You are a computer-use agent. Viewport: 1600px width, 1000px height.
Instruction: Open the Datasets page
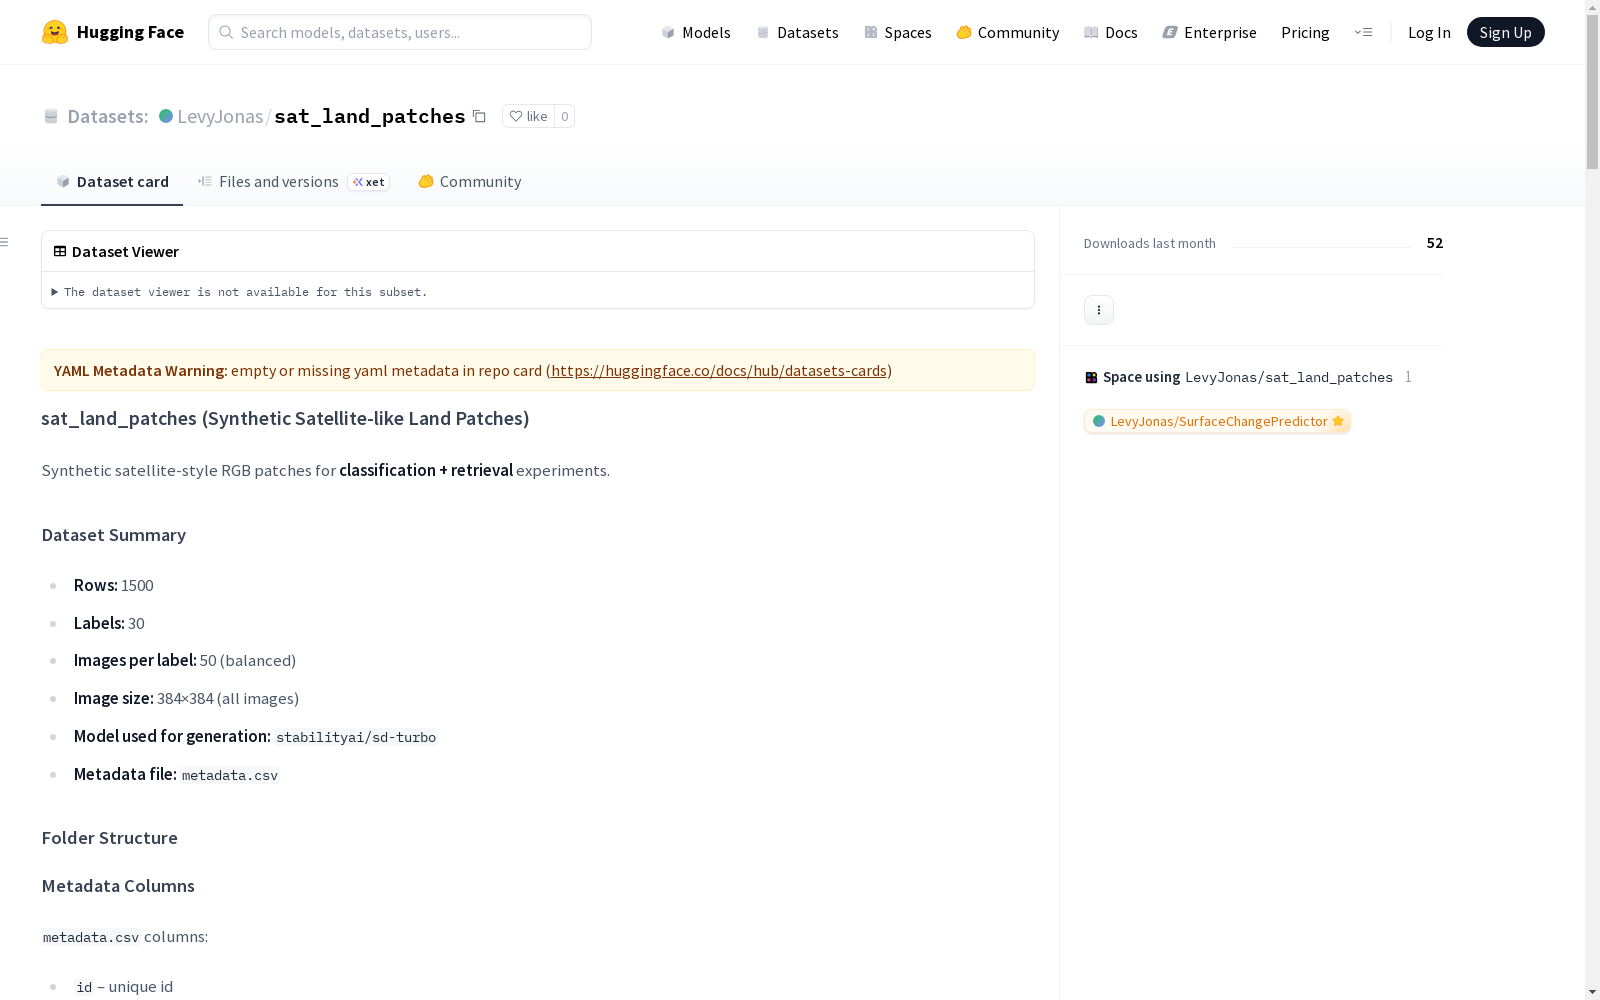coord(797,32)
